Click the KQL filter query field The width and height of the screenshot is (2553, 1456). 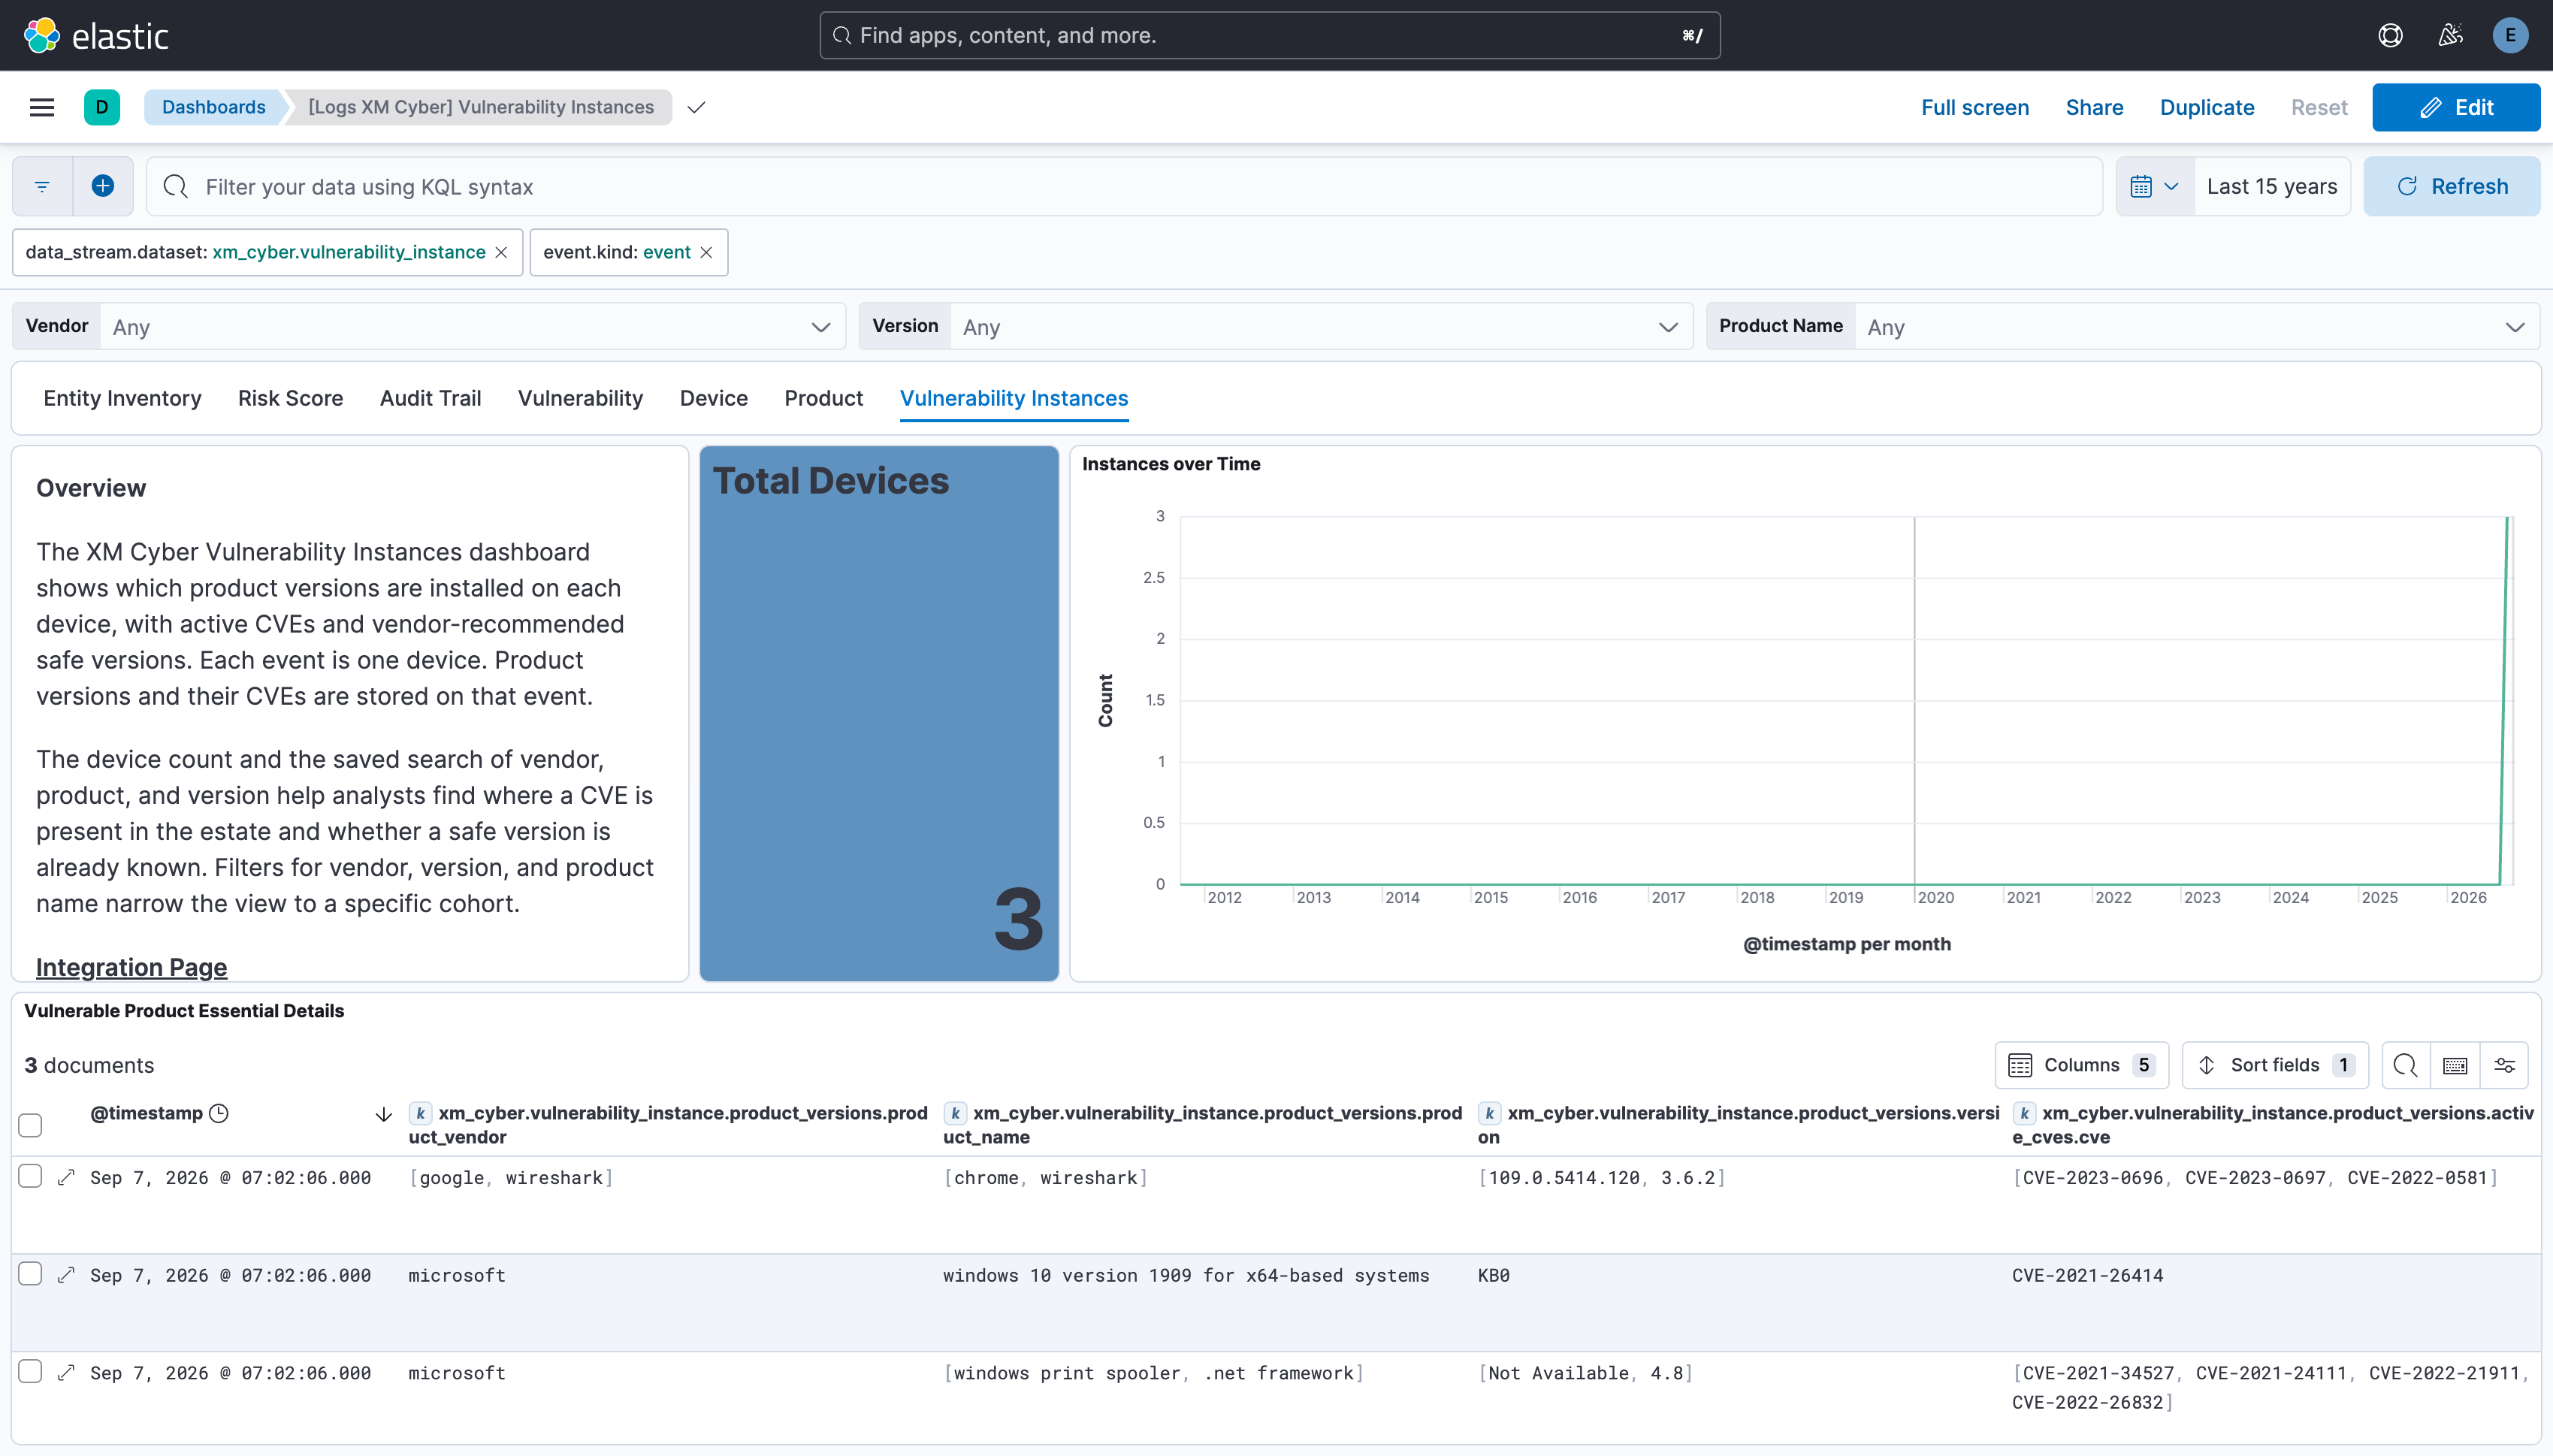click(x=1125, y=186)
